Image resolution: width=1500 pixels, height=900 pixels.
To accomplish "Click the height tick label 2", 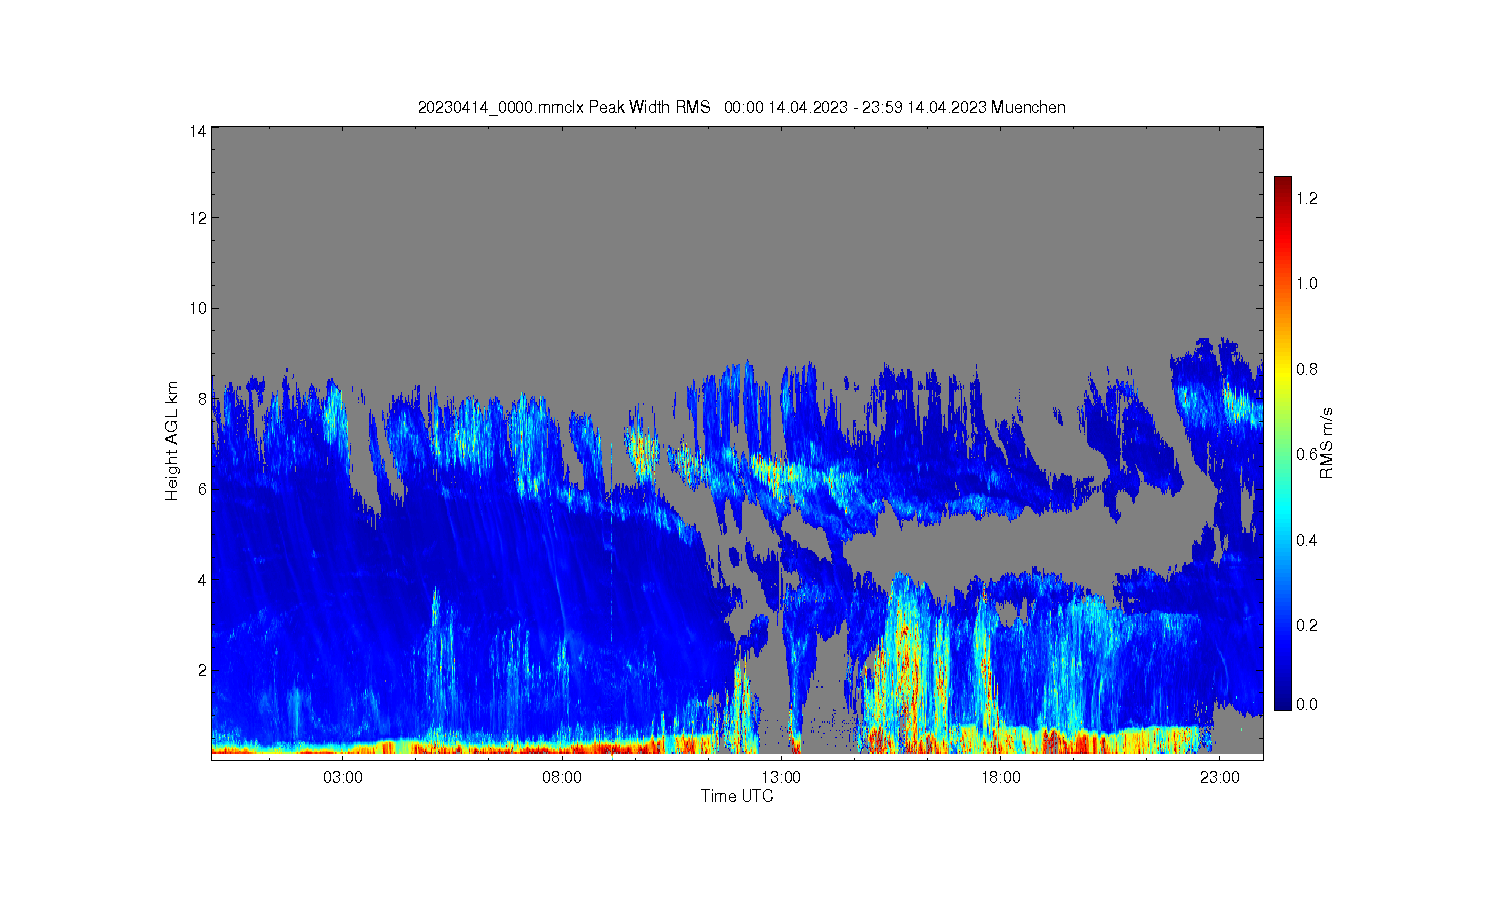I will [202, 670].
